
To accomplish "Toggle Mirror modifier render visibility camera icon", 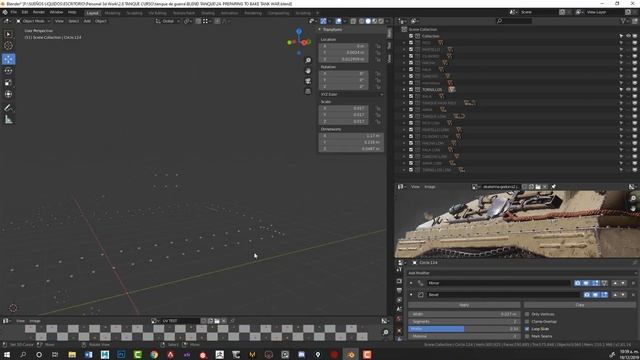I will (578, 283).
